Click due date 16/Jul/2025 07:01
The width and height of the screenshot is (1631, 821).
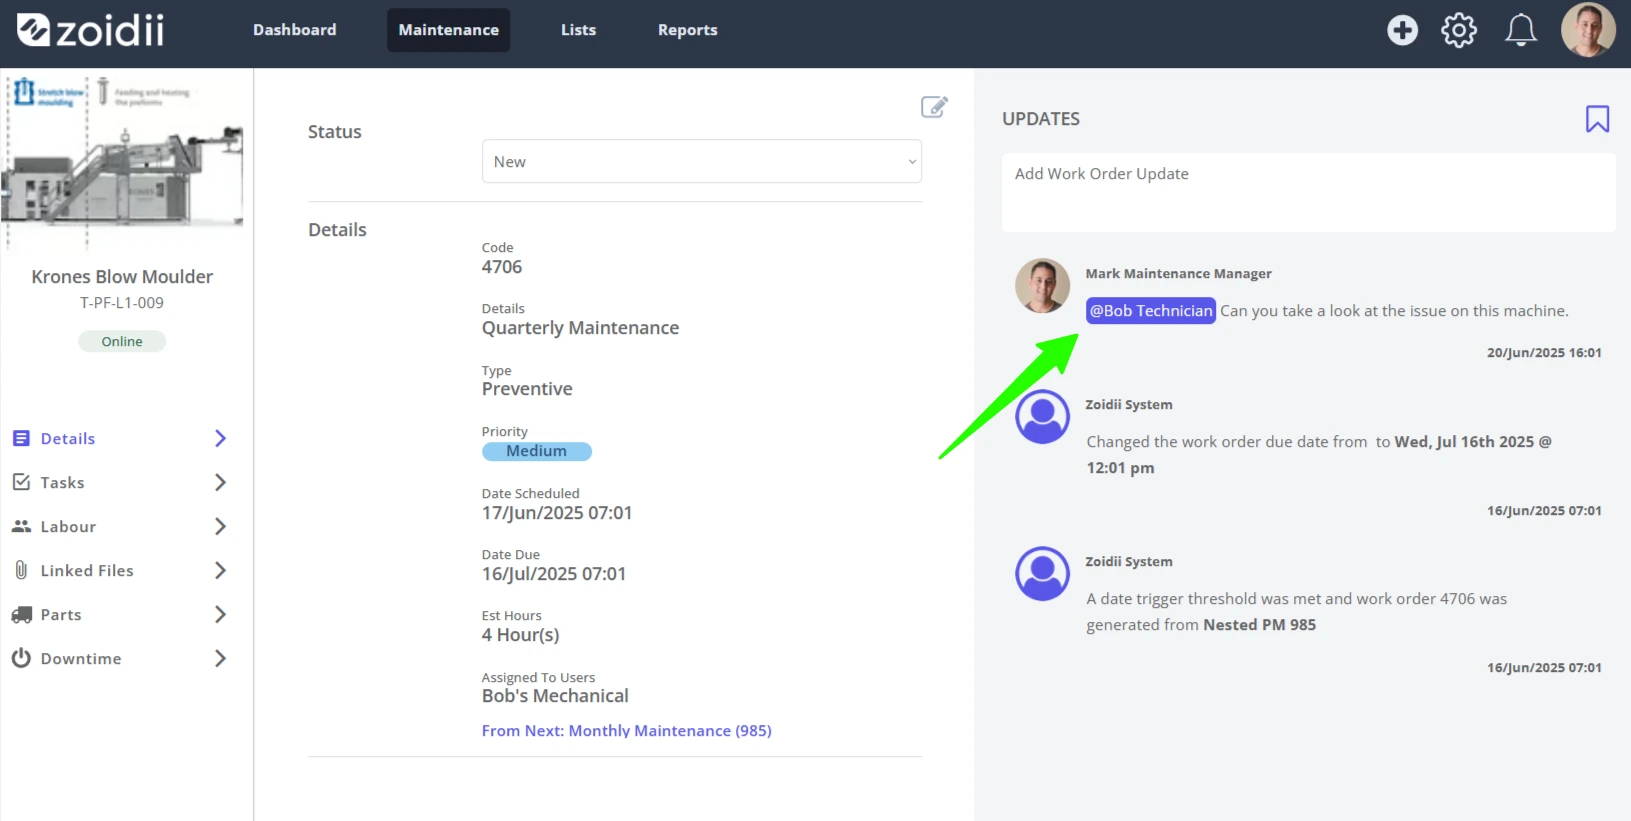point(554,574)
